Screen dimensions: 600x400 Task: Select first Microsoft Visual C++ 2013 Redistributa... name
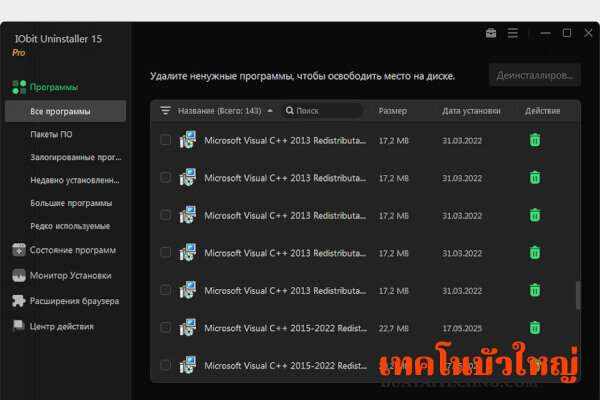pyautogui.click(x=285, y=140)
